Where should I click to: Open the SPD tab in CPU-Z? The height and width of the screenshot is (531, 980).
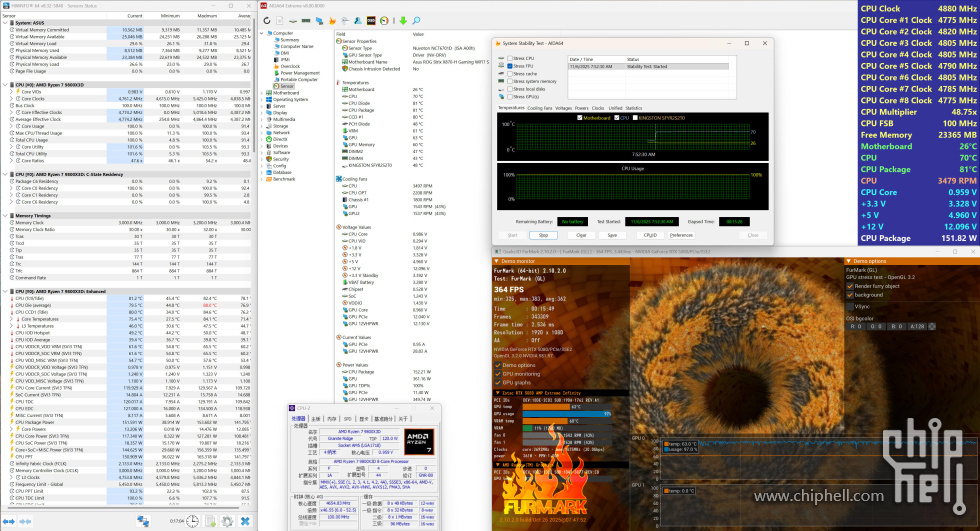pyautogui.click(x=346, y=418)
